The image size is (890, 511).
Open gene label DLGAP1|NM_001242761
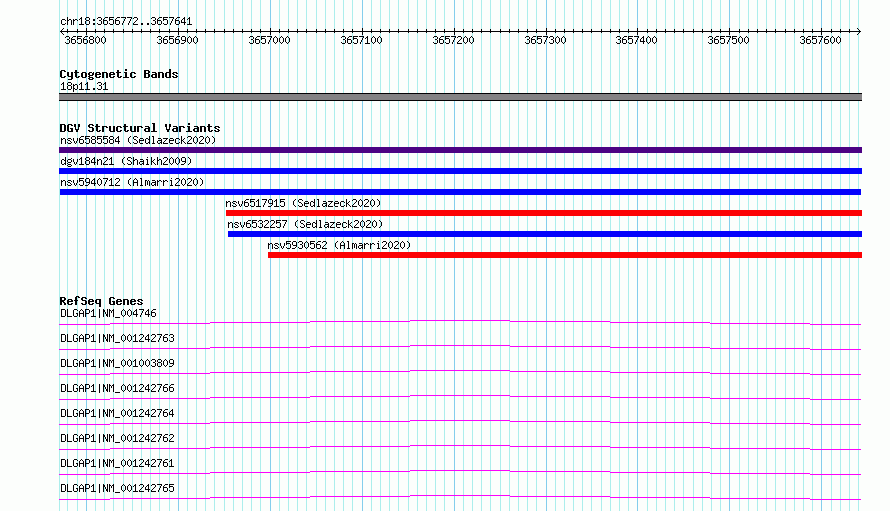pos(117,463)
